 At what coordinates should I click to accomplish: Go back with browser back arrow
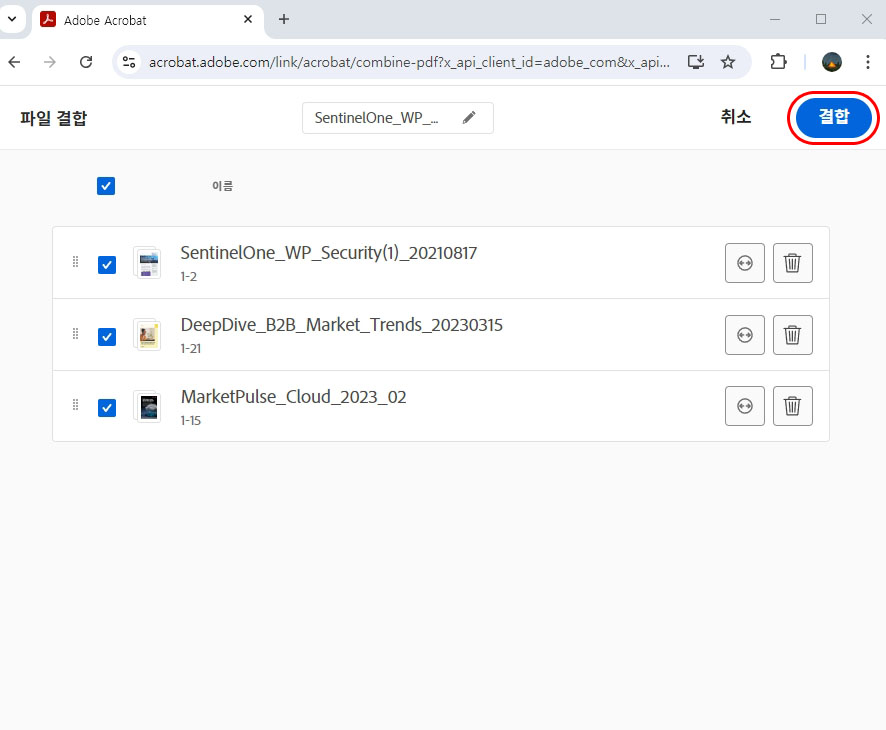pyautogui.click(x=15, y=62)
